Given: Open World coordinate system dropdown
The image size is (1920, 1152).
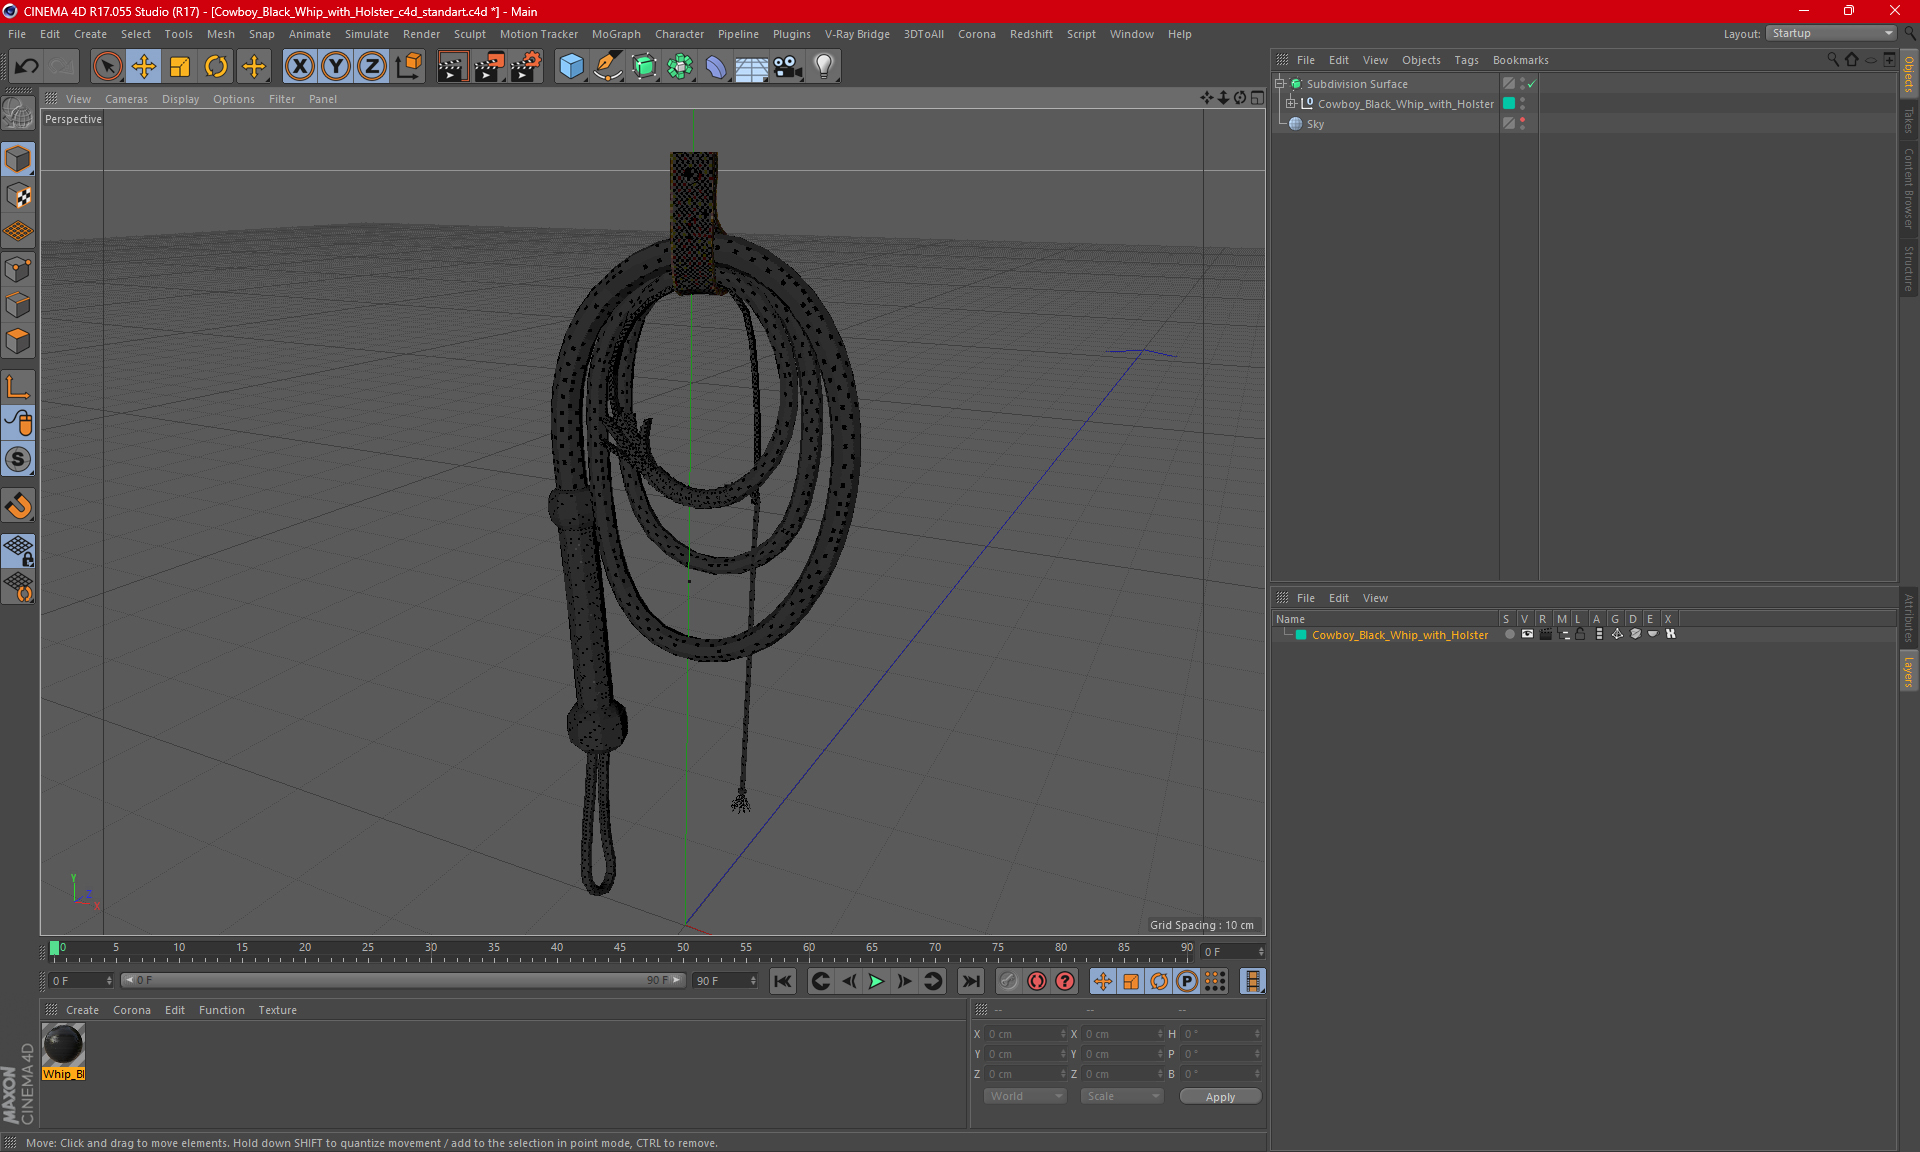Looking at the screenshot, I should (x=1025, y=1096).
